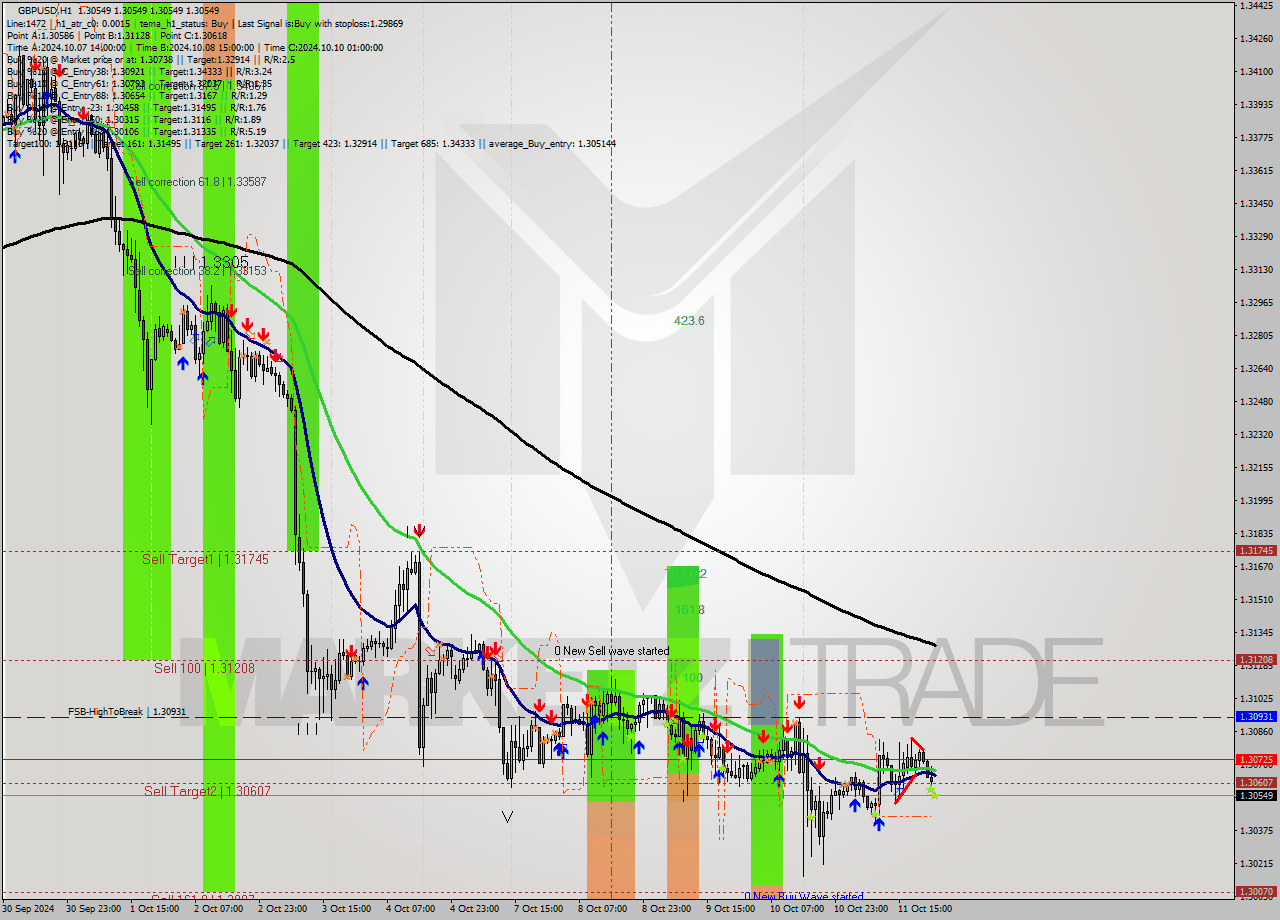Image resolution: width=1280 pixels, height=920 pixels.
Task: Click the '0 New Buy Wave started' annotation
Action: (803, 896)
